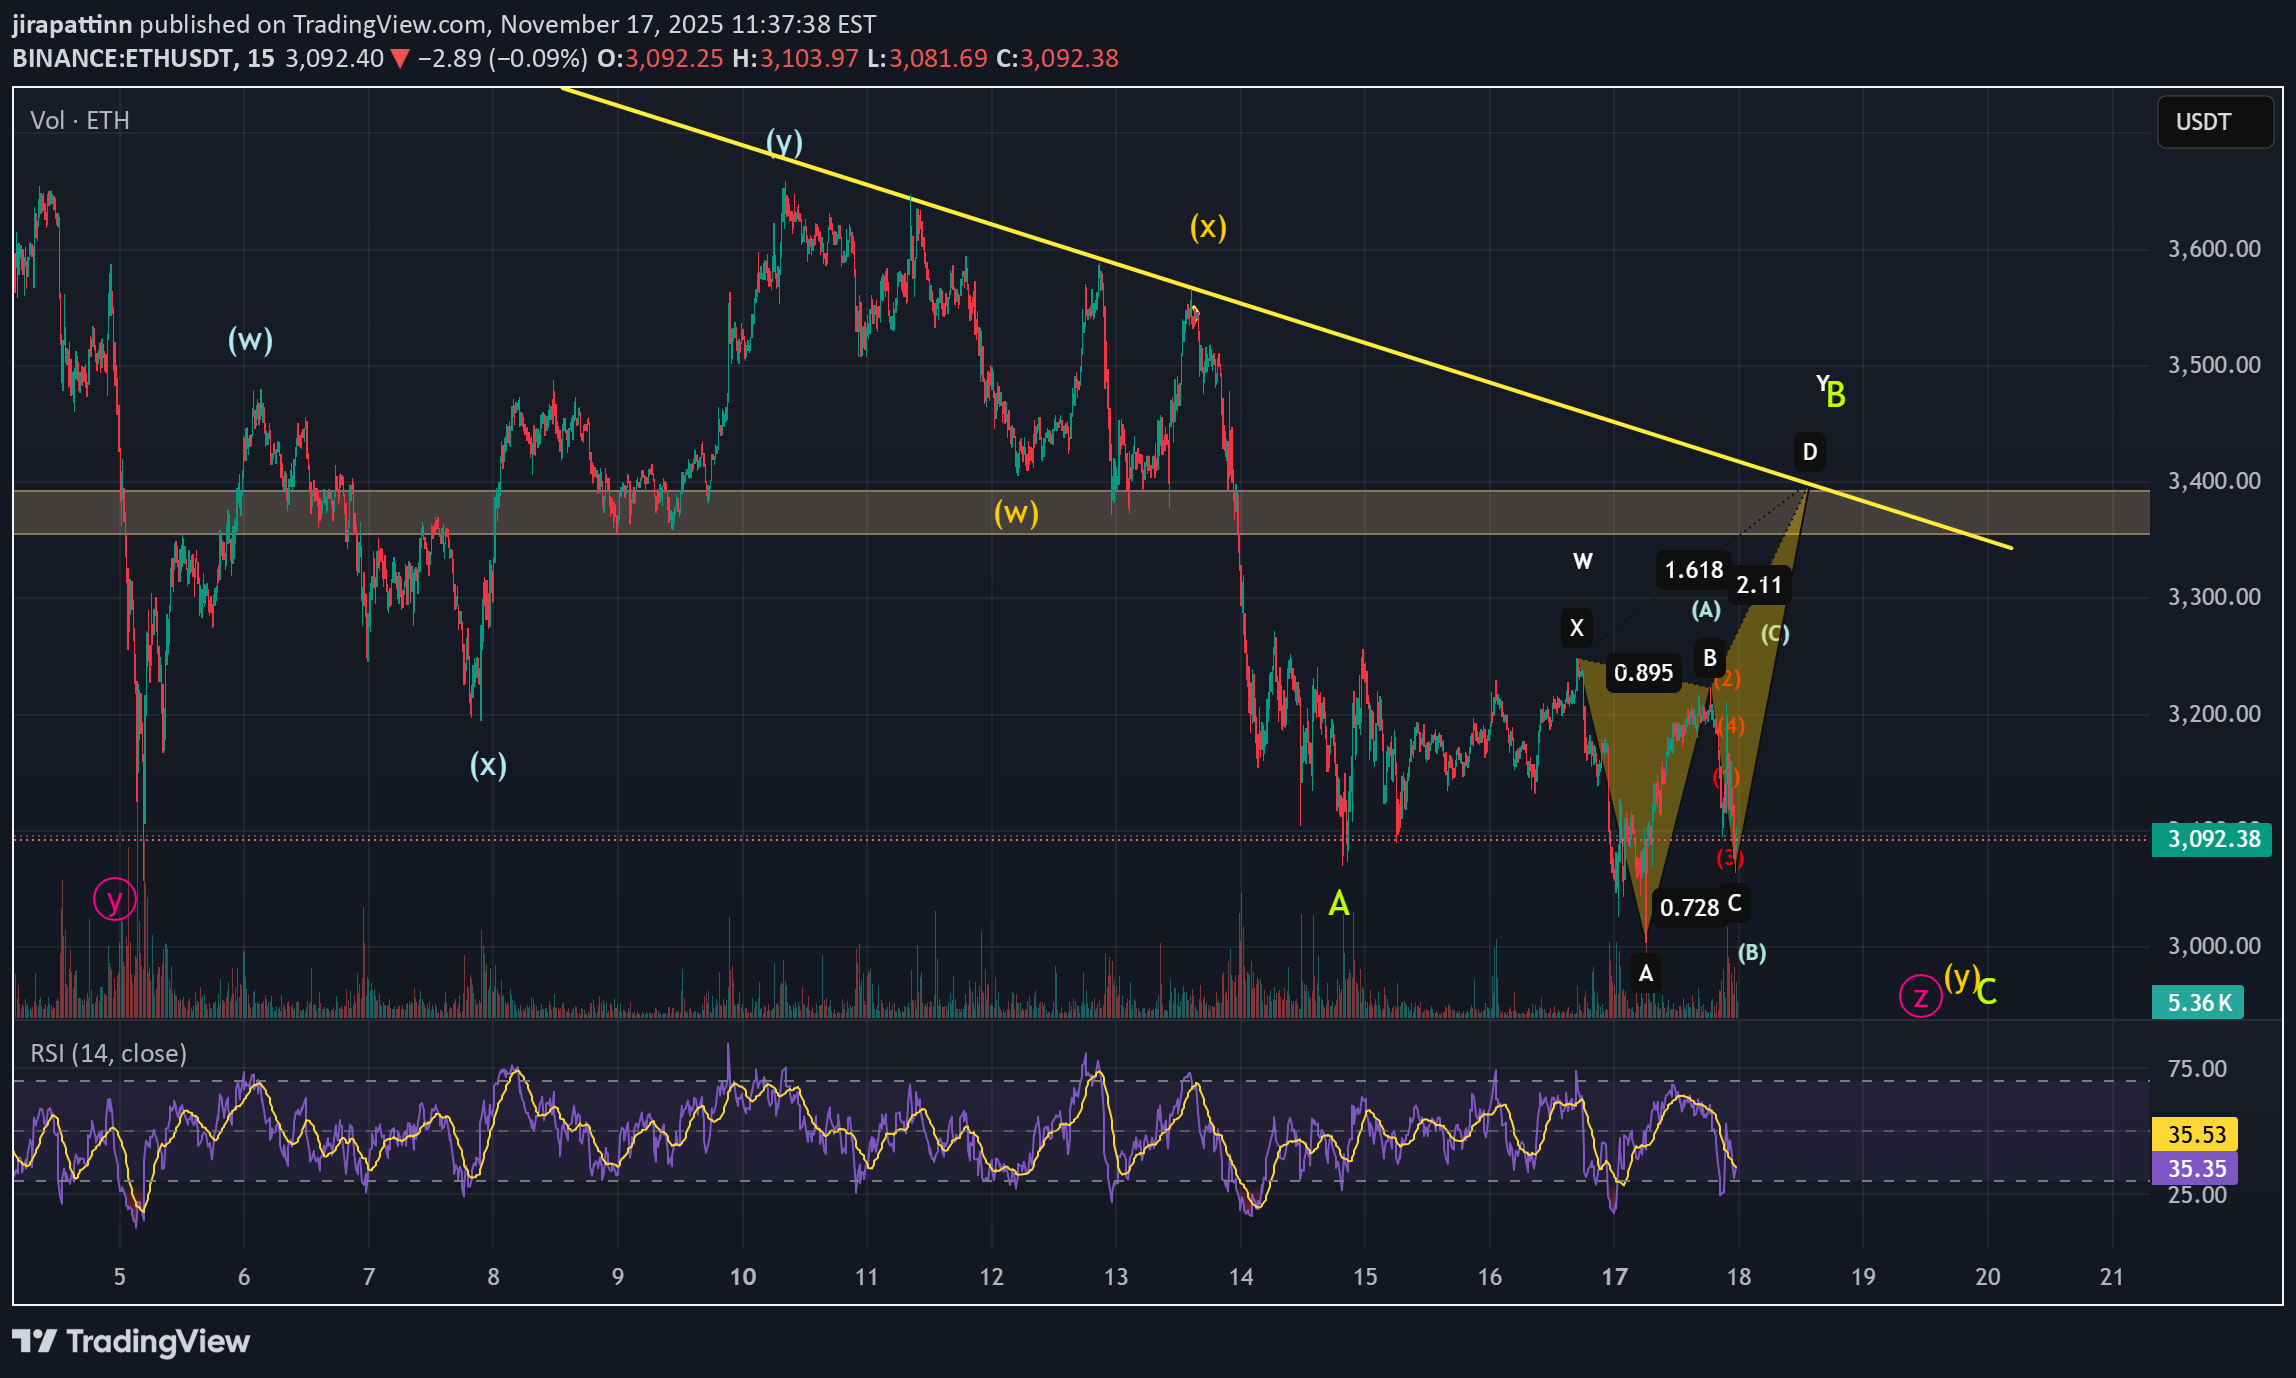Open the Vol · ETH indicator legend
The width and height of the screenshot is (2296, 1378).
80,121
